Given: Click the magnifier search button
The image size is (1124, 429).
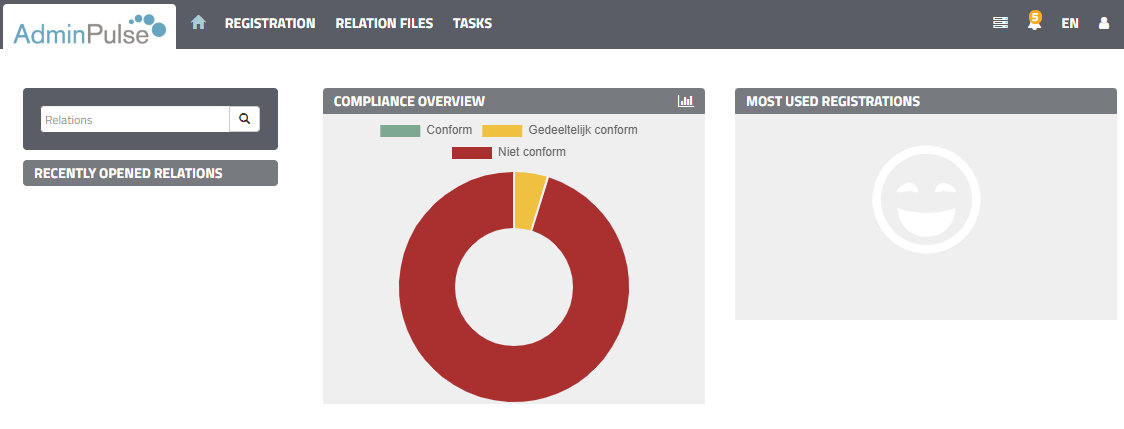Looking at the screenshot, I should [x=244, y=119].
